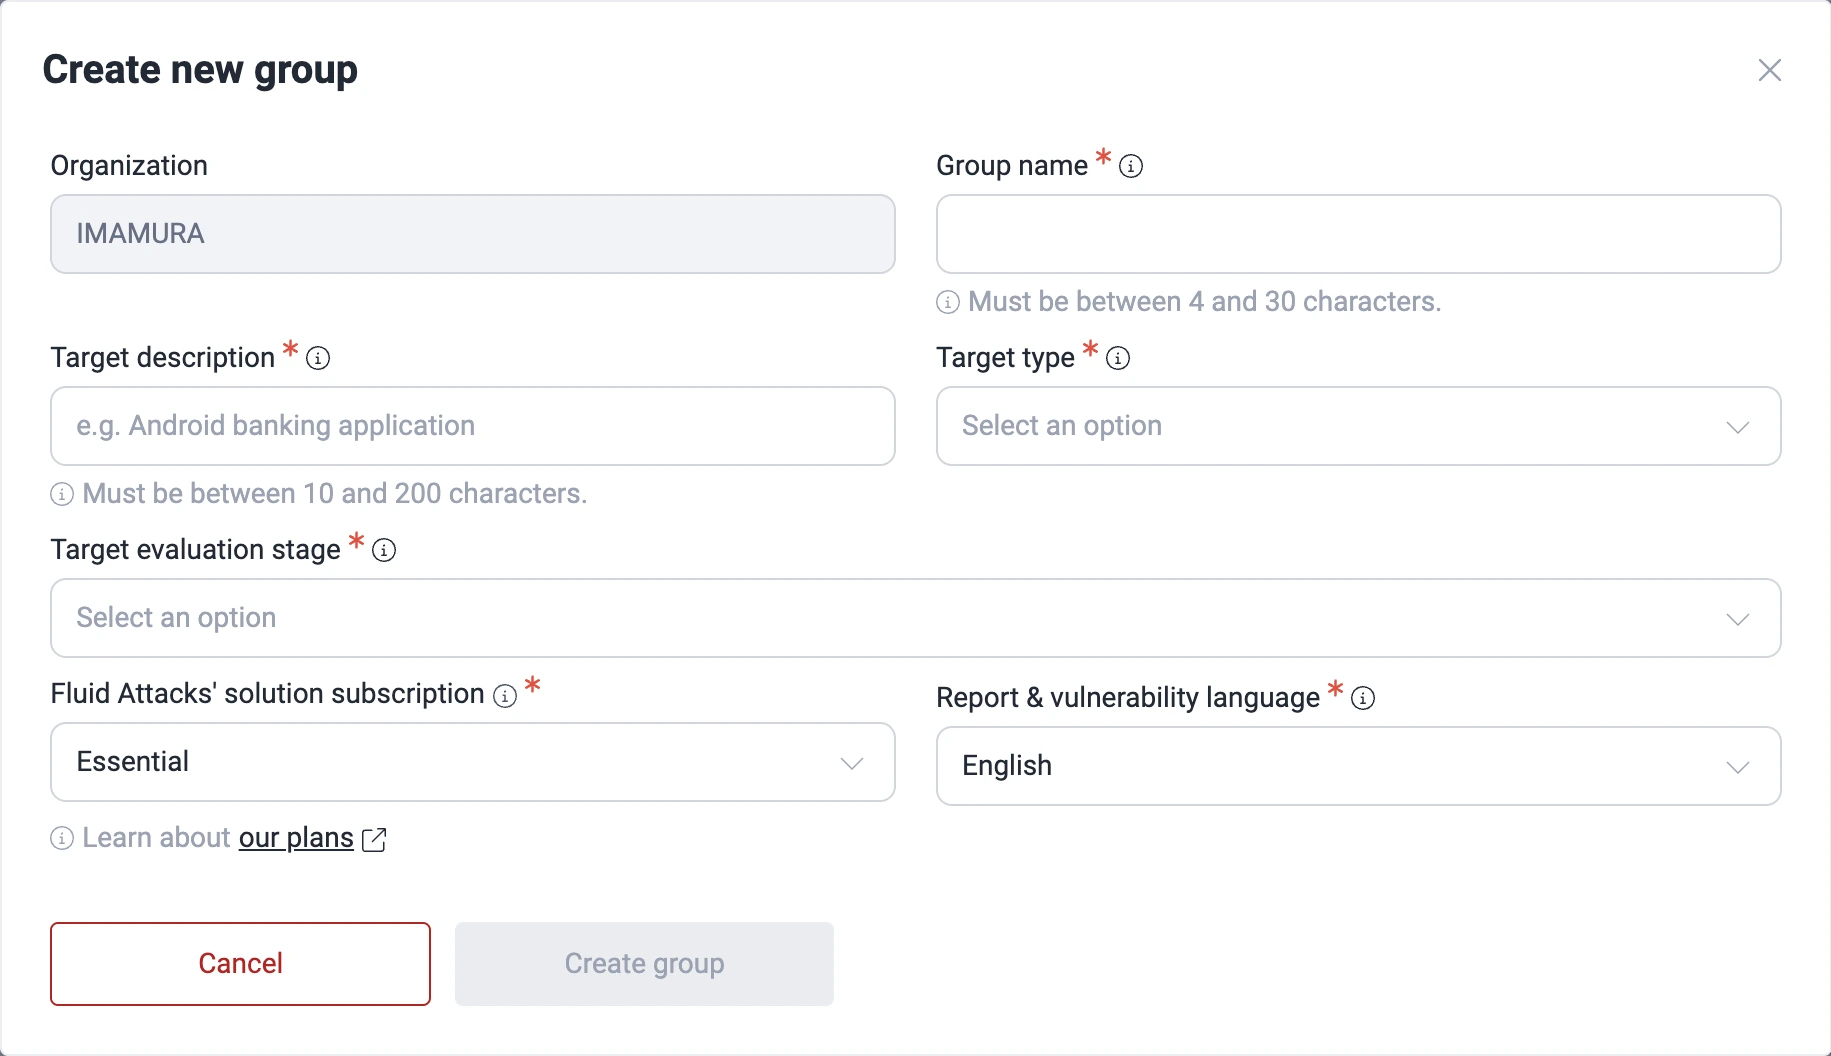Click the info icon beside Target description
The image size is (1831, 1056).
coord(318,358)
